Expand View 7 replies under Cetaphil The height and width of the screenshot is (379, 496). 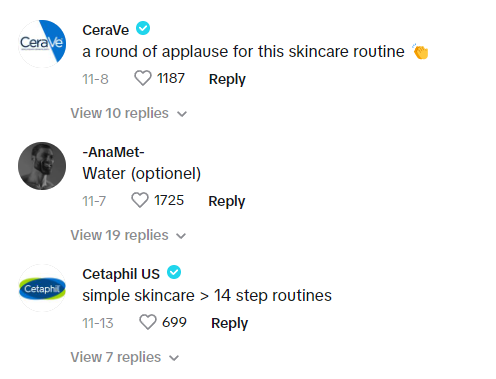pyautogui.click(x=125, y=357)
